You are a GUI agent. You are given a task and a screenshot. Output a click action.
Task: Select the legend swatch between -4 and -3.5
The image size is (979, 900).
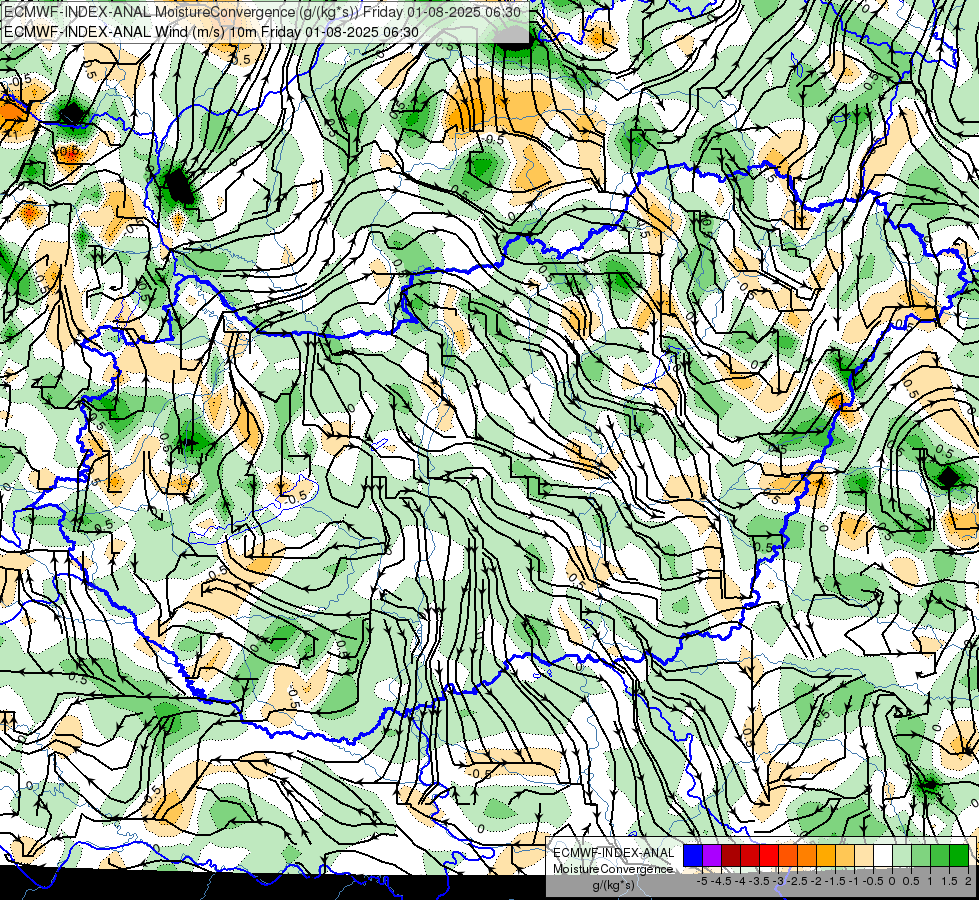750,856
